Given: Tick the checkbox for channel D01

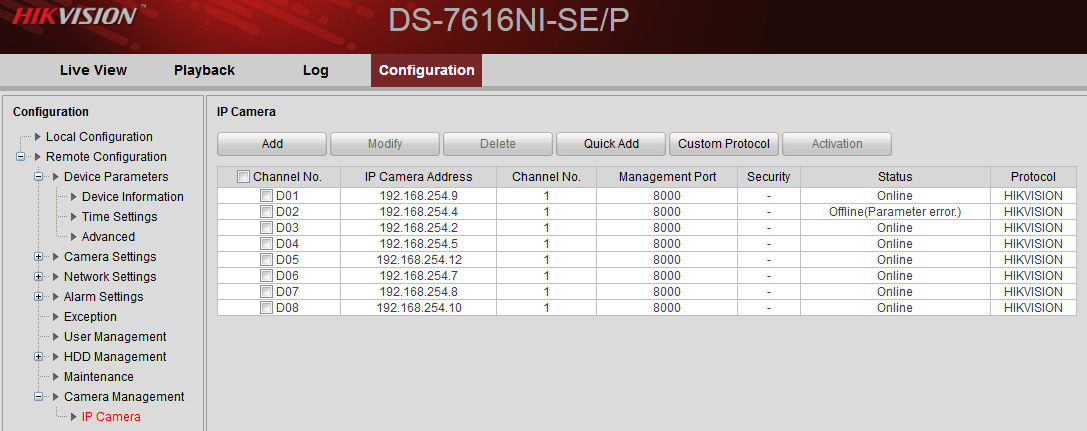Looking at the screenshot, I should 266,196.
